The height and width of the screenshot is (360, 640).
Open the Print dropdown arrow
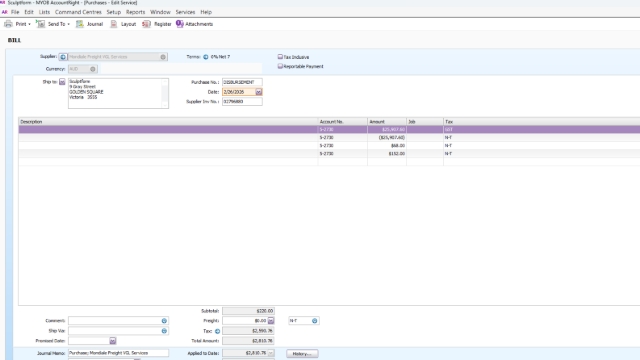pos(29,24)
